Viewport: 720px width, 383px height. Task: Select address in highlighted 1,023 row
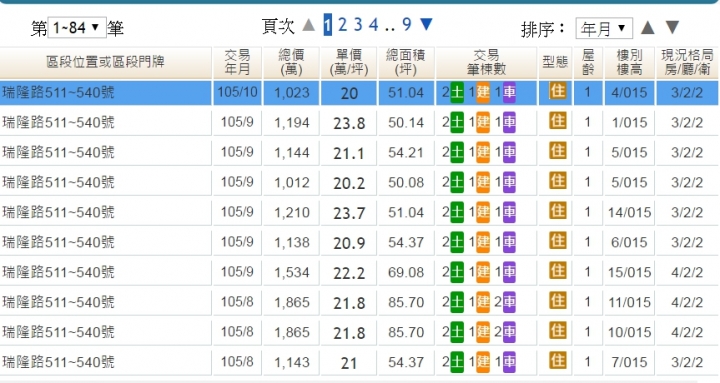(x=58, y=93)
